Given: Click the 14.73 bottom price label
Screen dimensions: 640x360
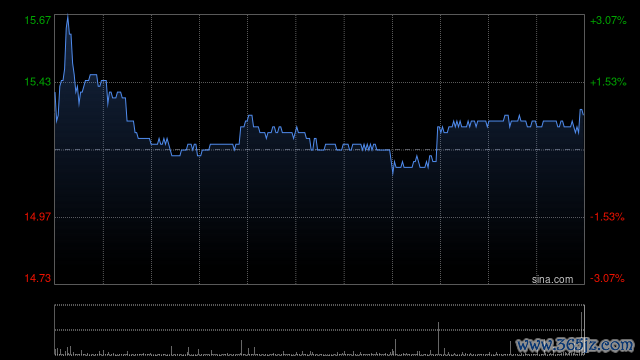Looking at the screenshot, I should pyautogui.click(x=38, y=278).
